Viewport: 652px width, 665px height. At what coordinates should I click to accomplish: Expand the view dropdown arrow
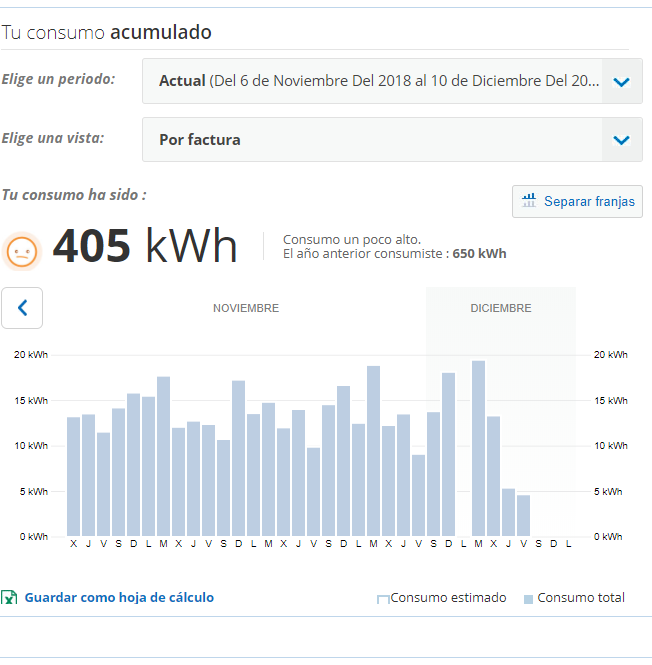[x=621, y=140]
